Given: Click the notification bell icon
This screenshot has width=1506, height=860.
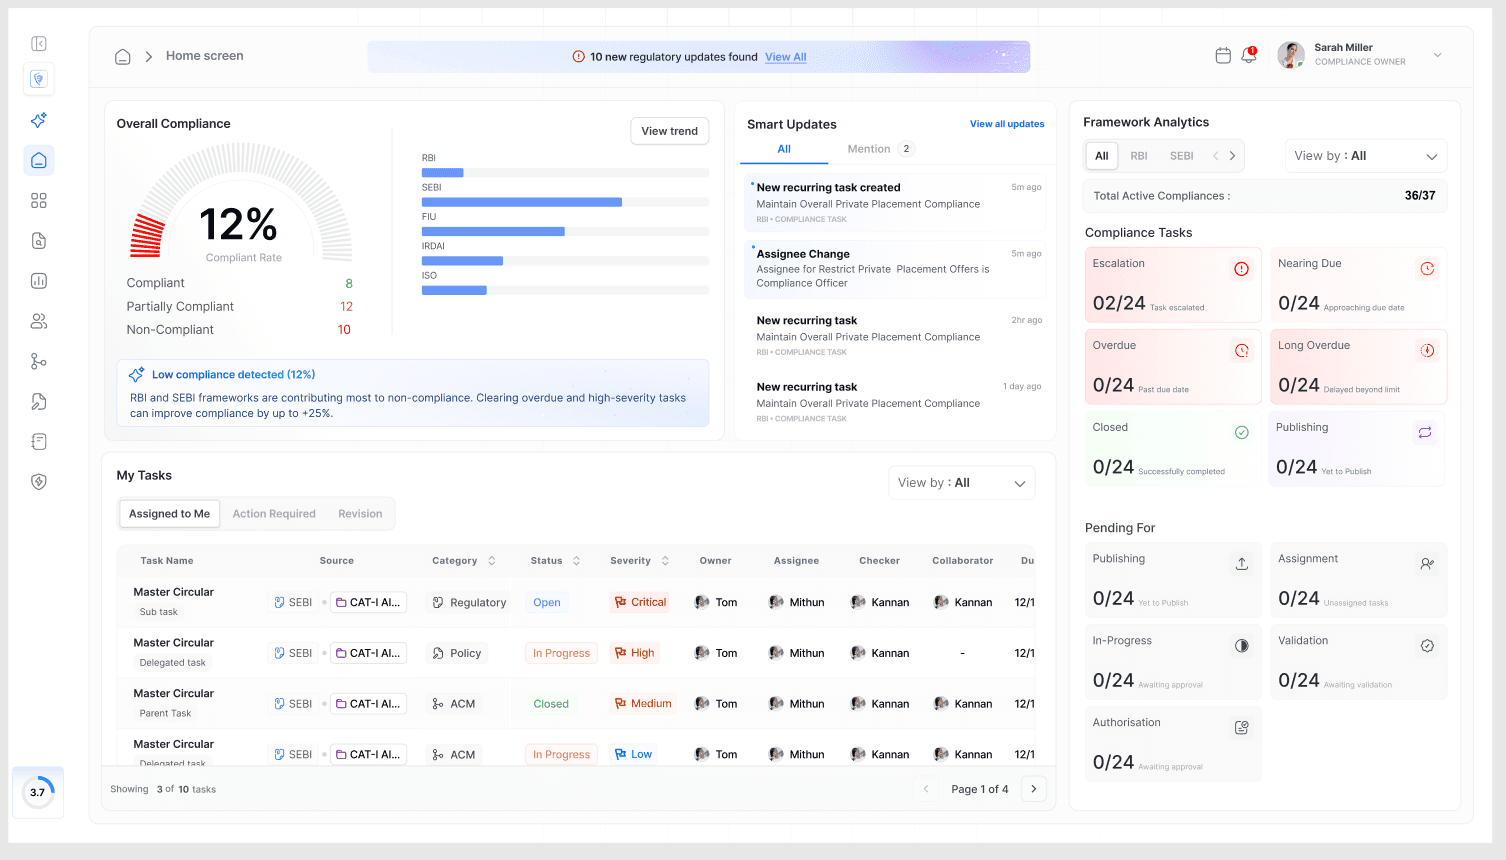Looking at the screenshot, I should [1249, 56].
